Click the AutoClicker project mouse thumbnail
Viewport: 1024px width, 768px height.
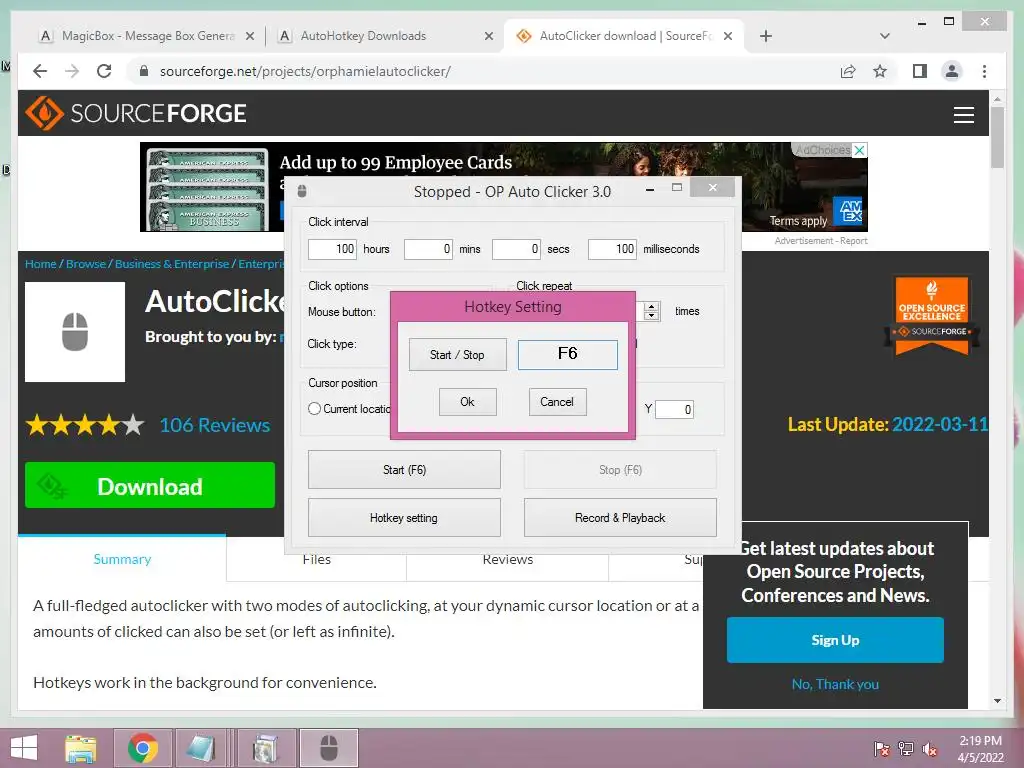(75, 332)
